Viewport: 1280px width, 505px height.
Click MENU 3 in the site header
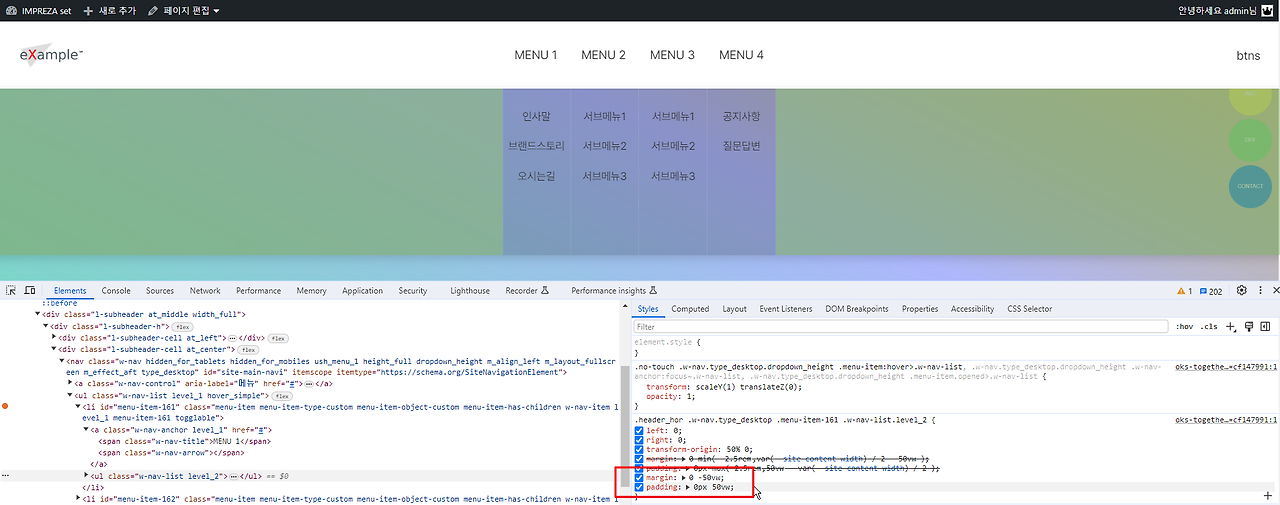(x=672, y=55)
